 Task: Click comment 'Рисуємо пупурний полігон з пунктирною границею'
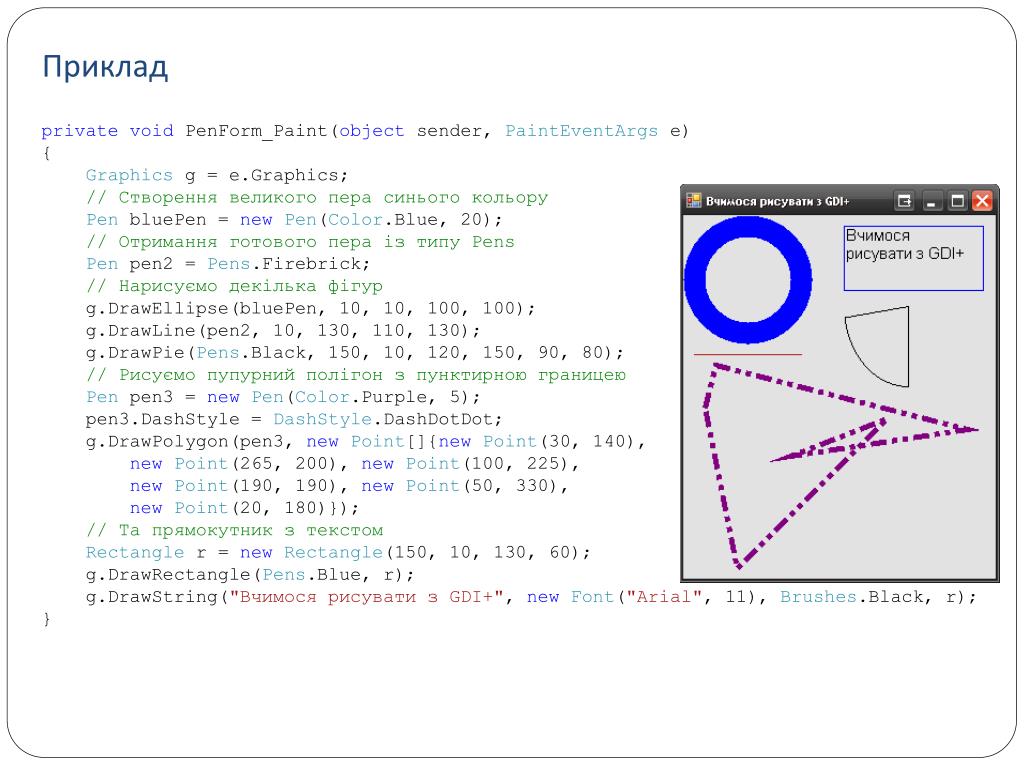[356, 376]
